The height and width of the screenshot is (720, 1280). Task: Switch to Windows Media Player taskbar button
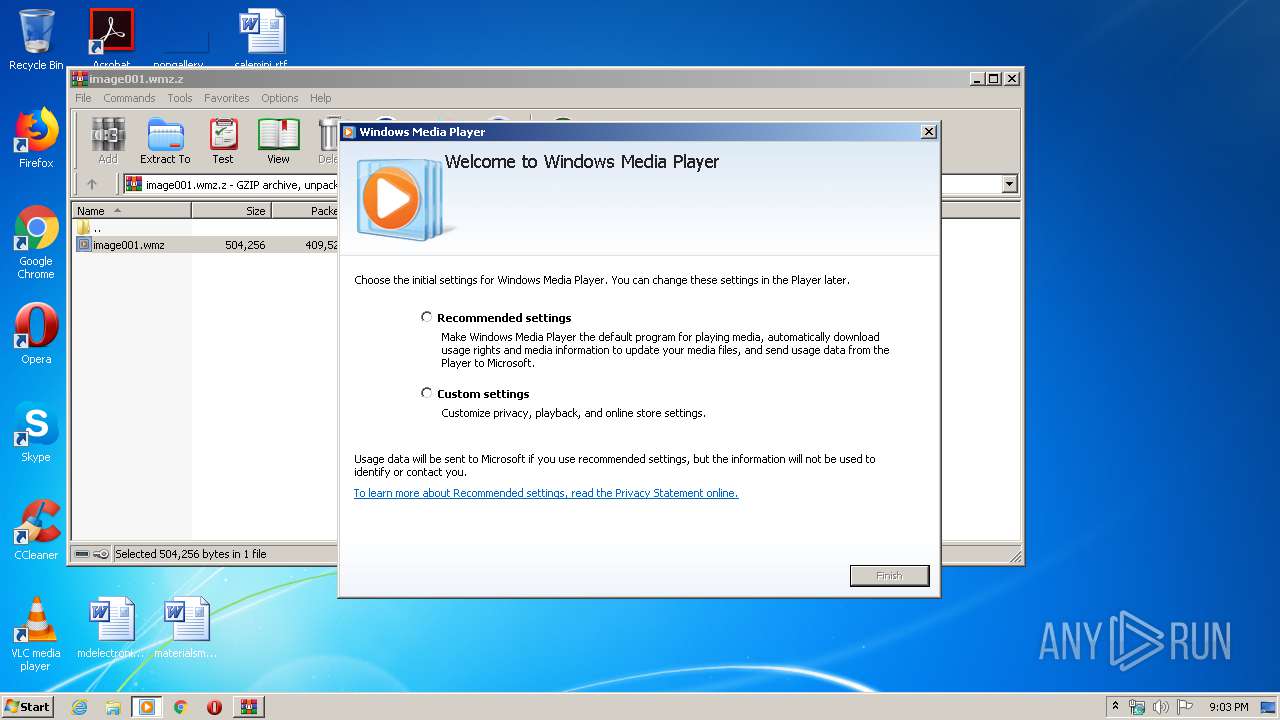pyautogui.click(x=147, y=707)
